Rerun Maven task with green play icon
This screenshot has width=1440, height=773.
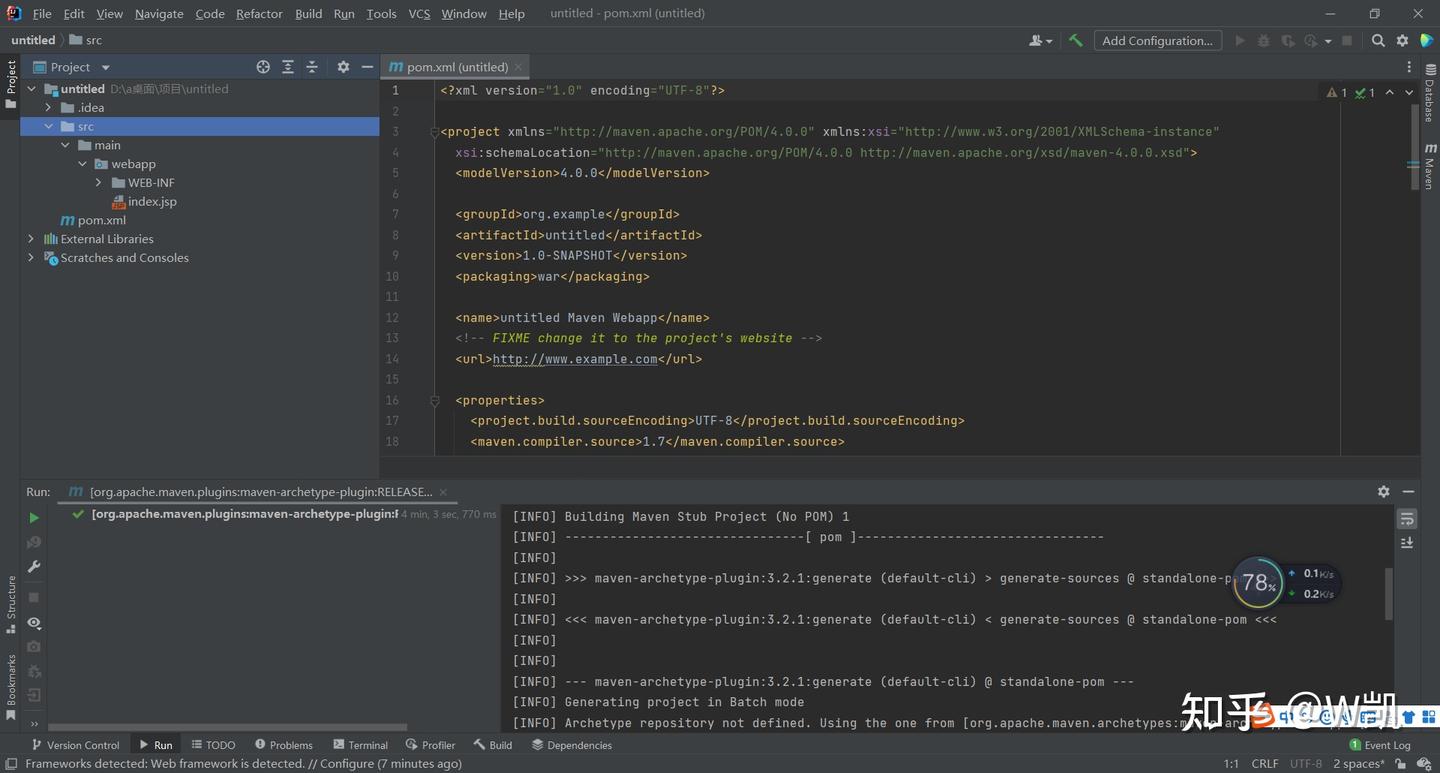point(34,518)
